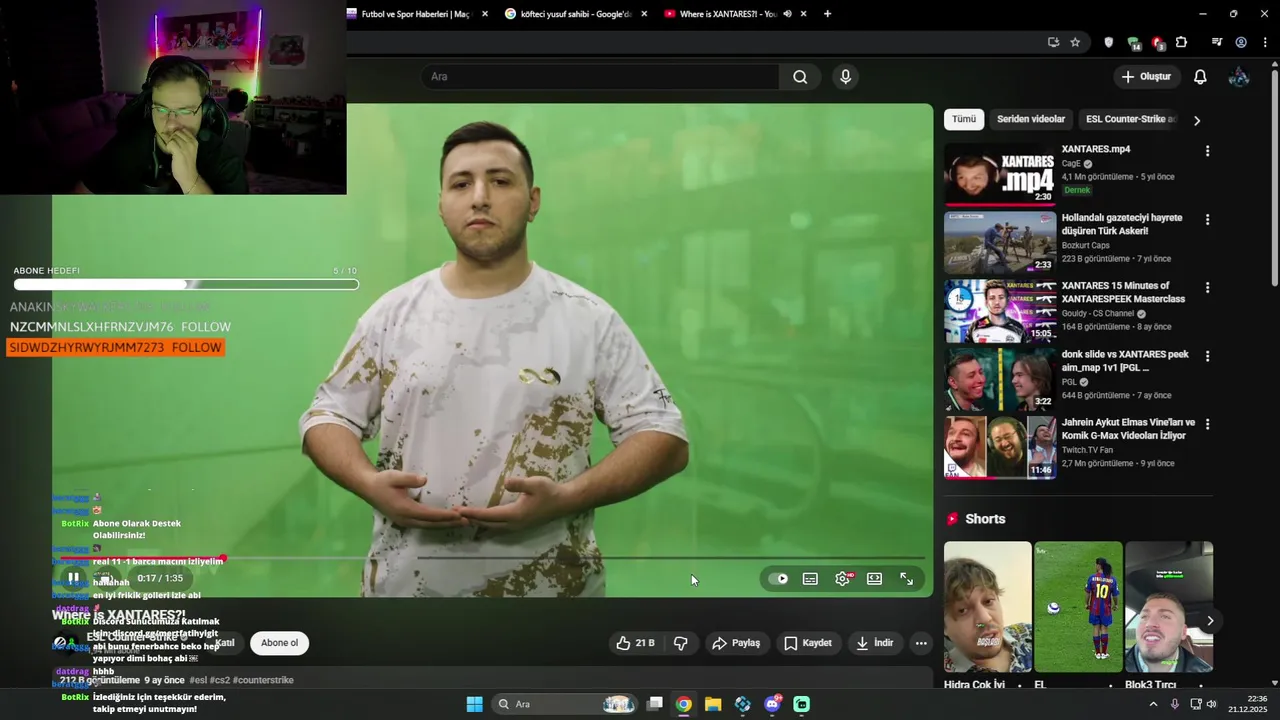Screen dimensions: 1280x720
Task: Open options for XANTARES 15 Minutes video
Action: tap(1207, 287)
